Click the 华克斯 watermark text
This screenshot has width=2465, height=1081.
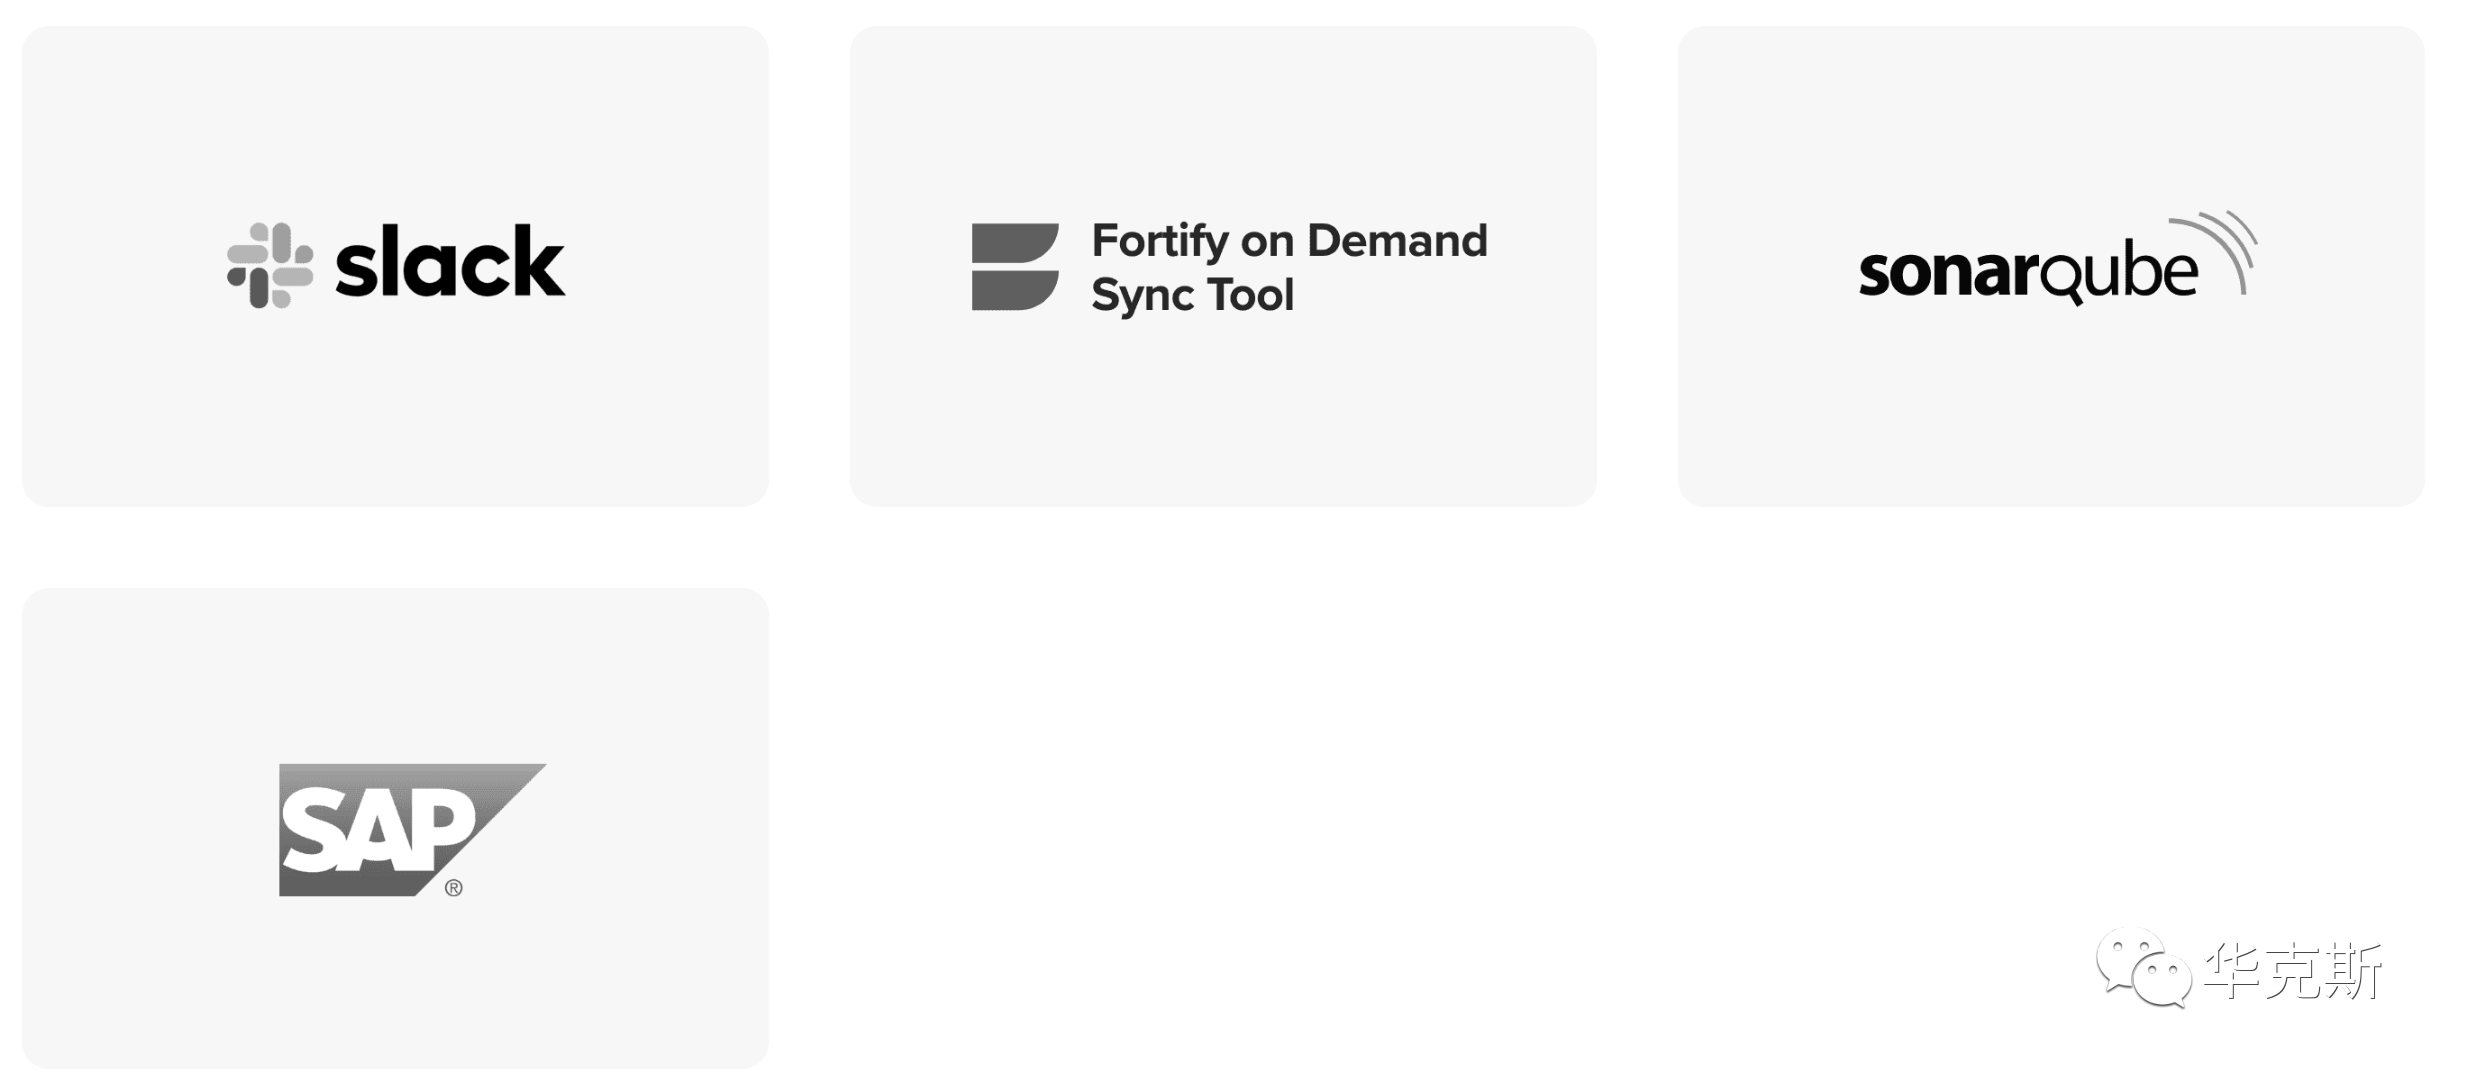[2293, 970]
